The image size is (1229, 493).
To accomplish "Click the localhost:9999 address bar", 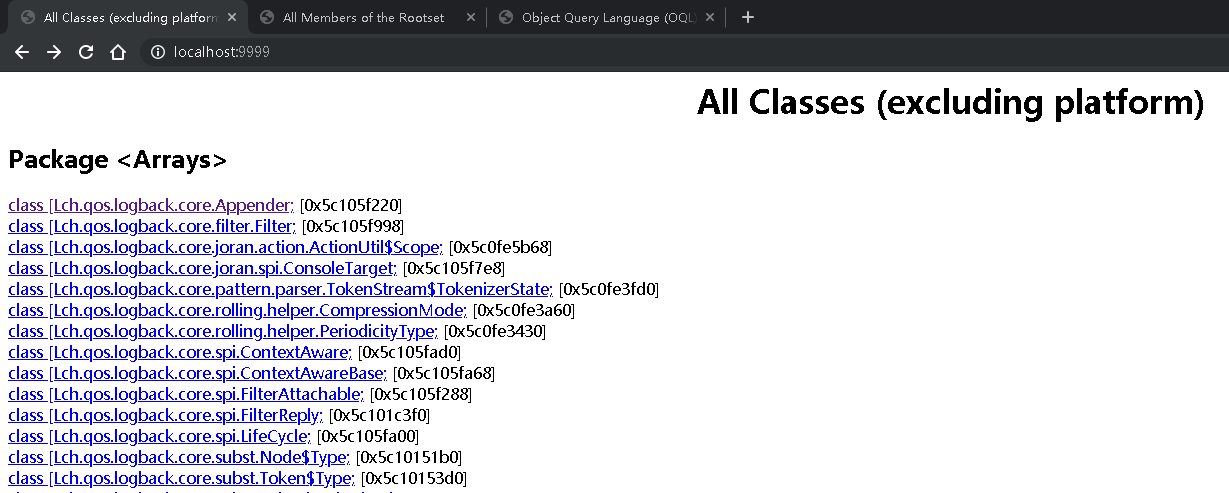I will pyautogui.click(x=640, y=52).
